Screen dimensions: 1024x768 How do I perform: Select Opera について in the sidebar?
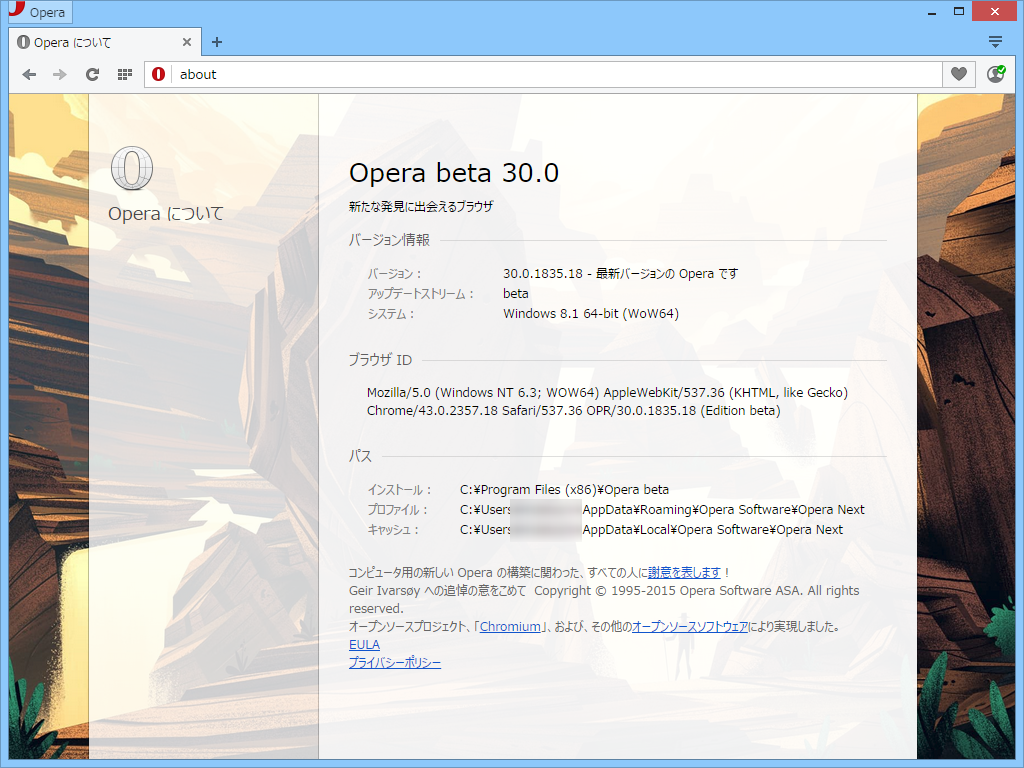coord(164,213)
